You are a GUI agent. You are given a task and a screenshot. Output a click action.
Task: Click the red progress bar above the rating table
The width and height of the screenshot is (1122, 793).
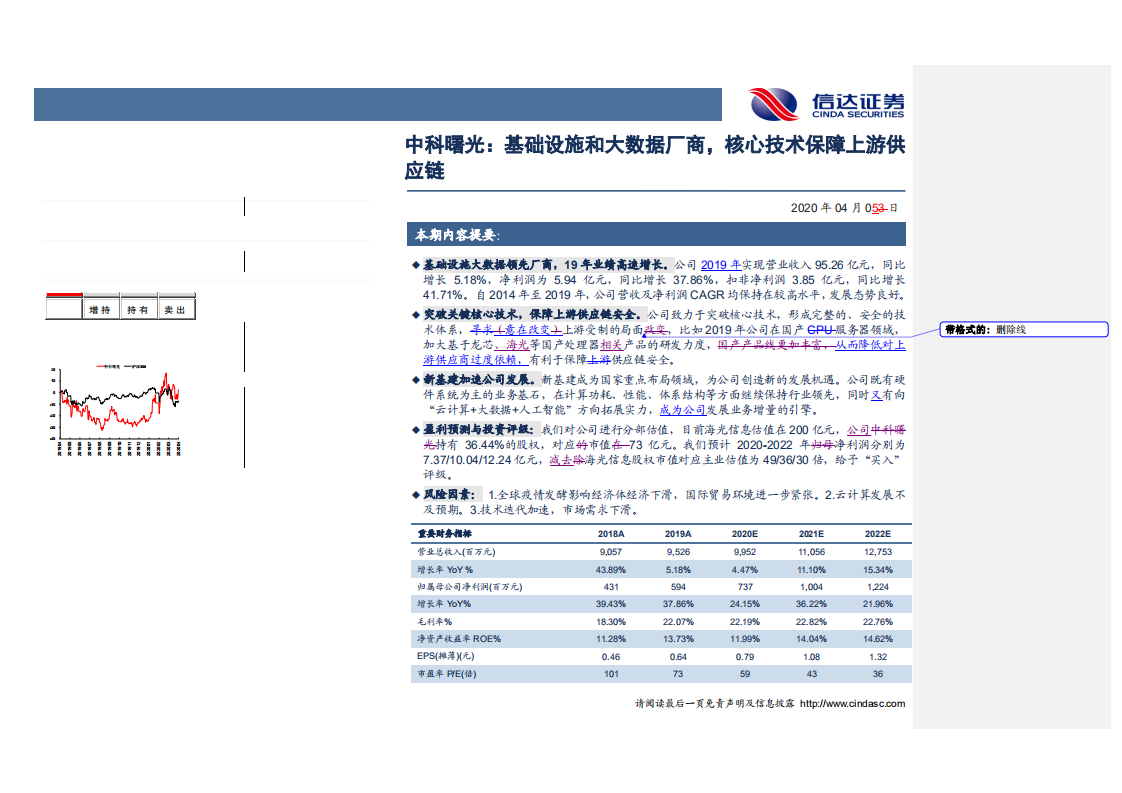[x=62, y=292]
